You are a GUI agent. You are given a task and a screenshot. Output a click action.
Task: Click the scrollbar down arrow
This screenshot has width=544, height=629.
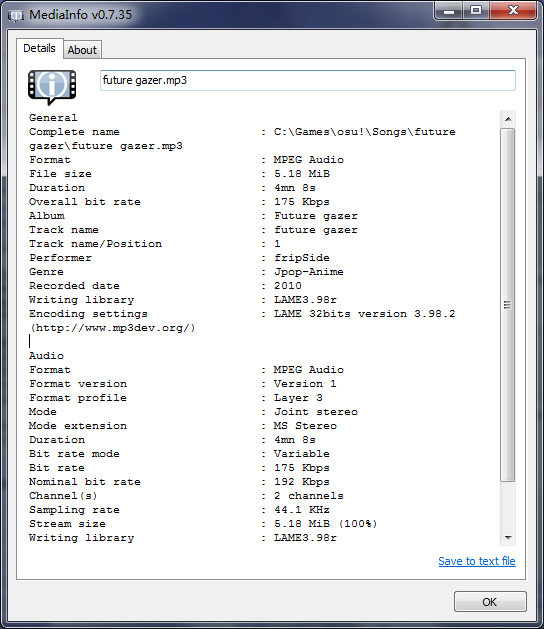tap(508, 538)
